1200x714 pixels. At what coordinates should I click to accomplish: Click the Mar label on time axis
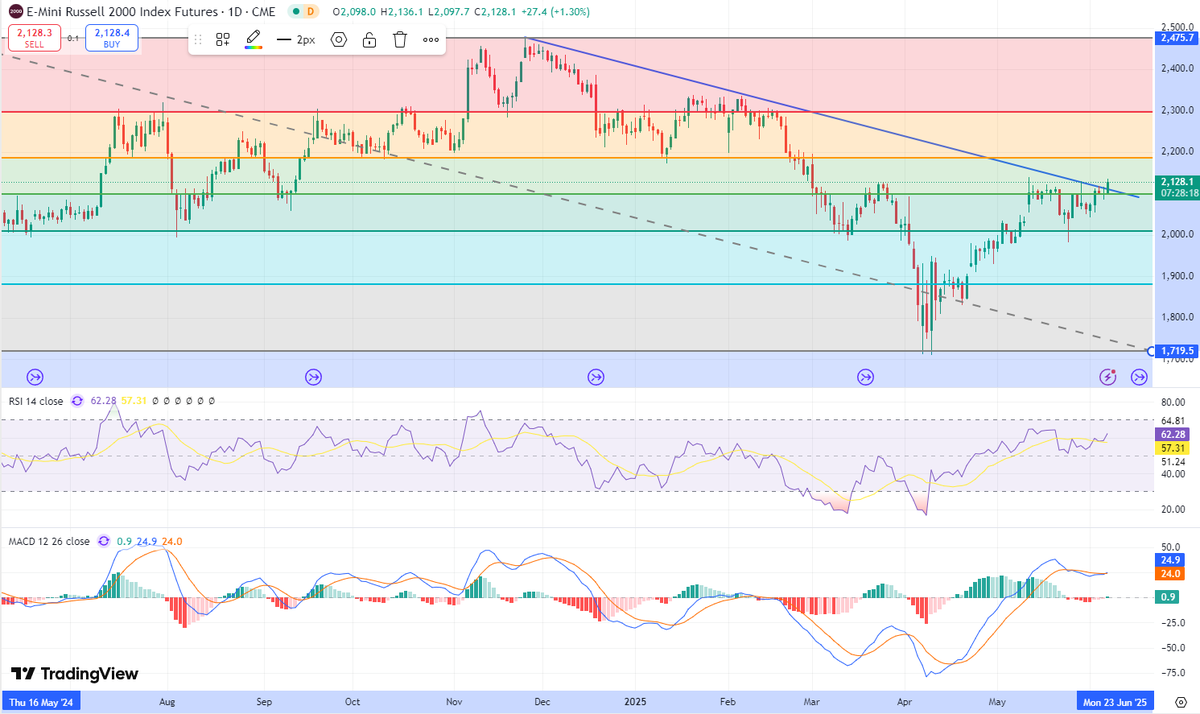pos(813,702)
